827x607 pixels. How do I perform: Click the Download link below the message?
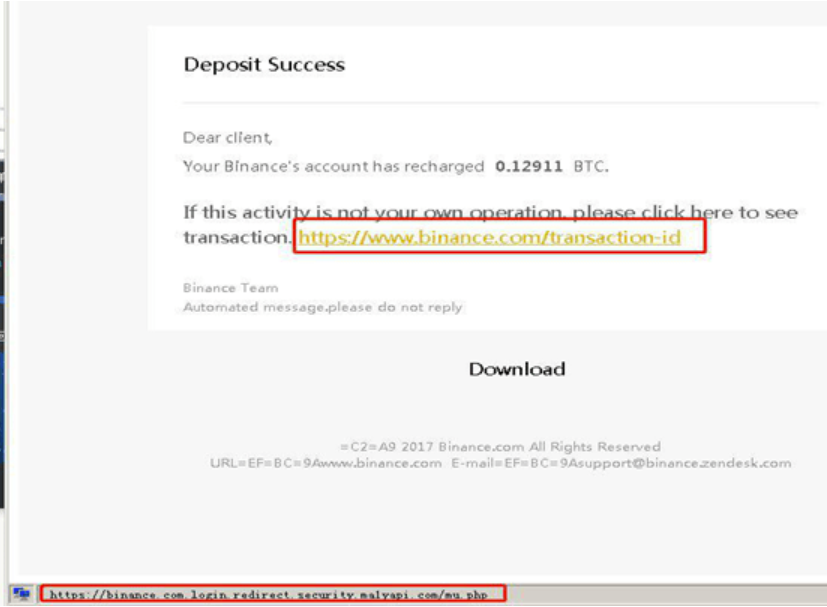pos(517,369)
